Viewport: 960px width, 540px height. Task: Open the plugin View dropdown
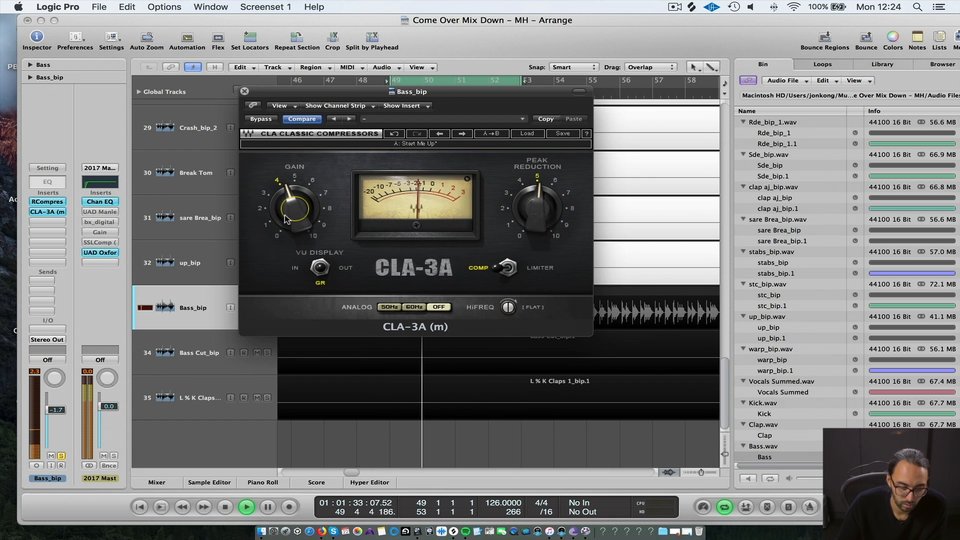283,105
